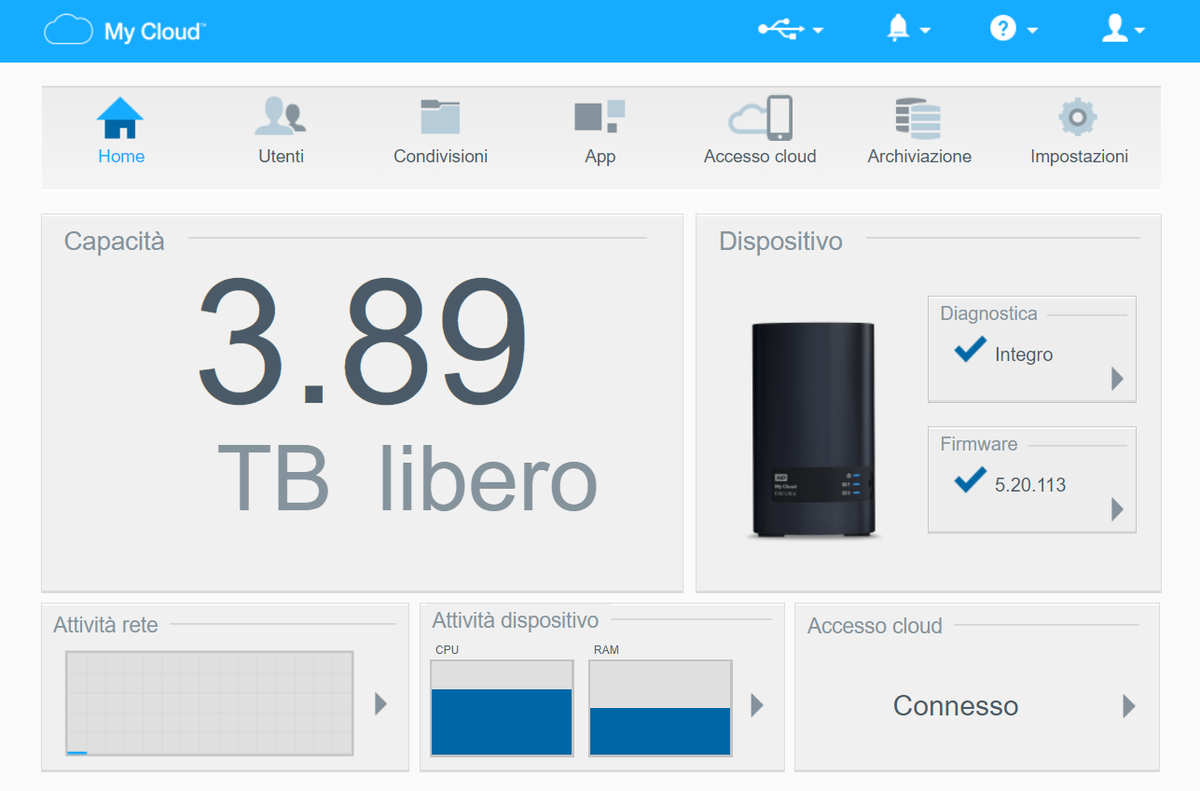The height and width of the screenshot is (791, 1200).
Task: Open the App section icon
Action: (600, 116)
